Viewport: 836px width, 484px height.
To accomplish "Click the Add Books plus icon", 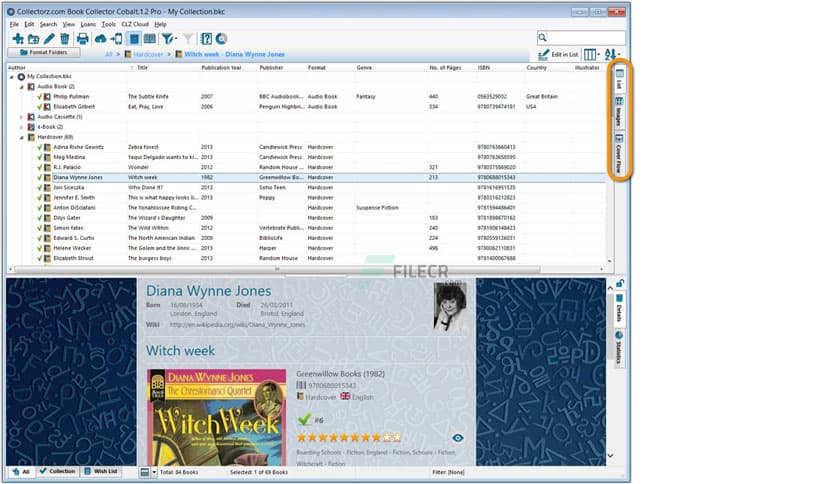I will (x=18, y=38).
